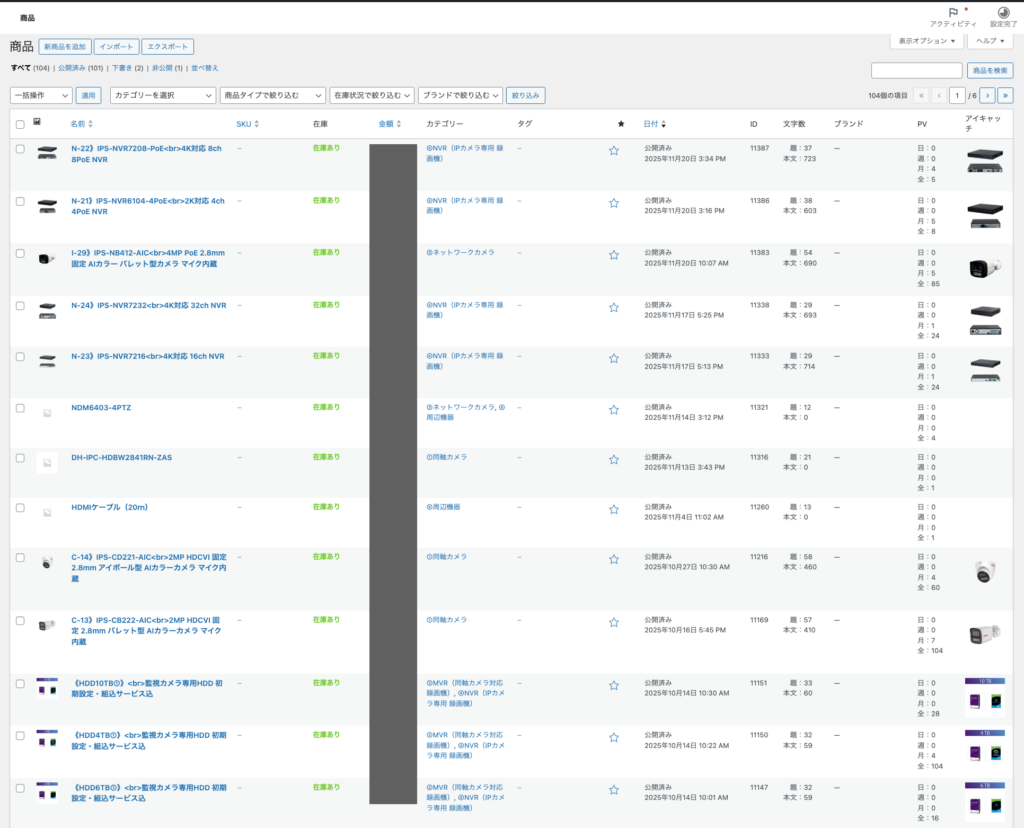Check the select-all checkbox in table header

pos(20,124)
